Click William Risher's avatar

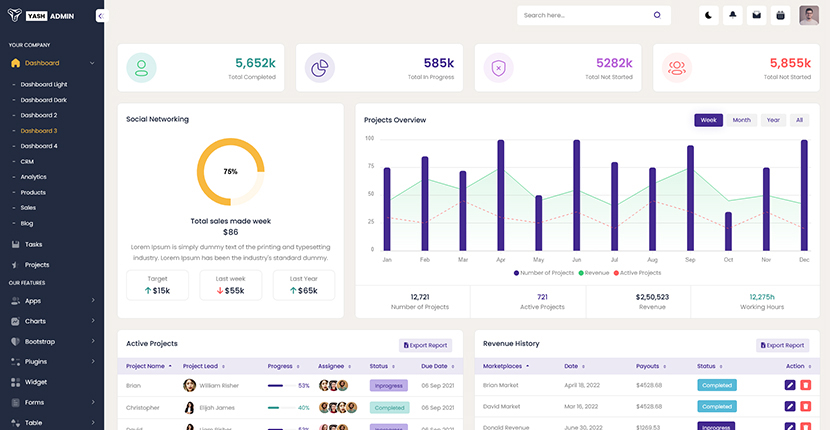(x=189, y=386)
